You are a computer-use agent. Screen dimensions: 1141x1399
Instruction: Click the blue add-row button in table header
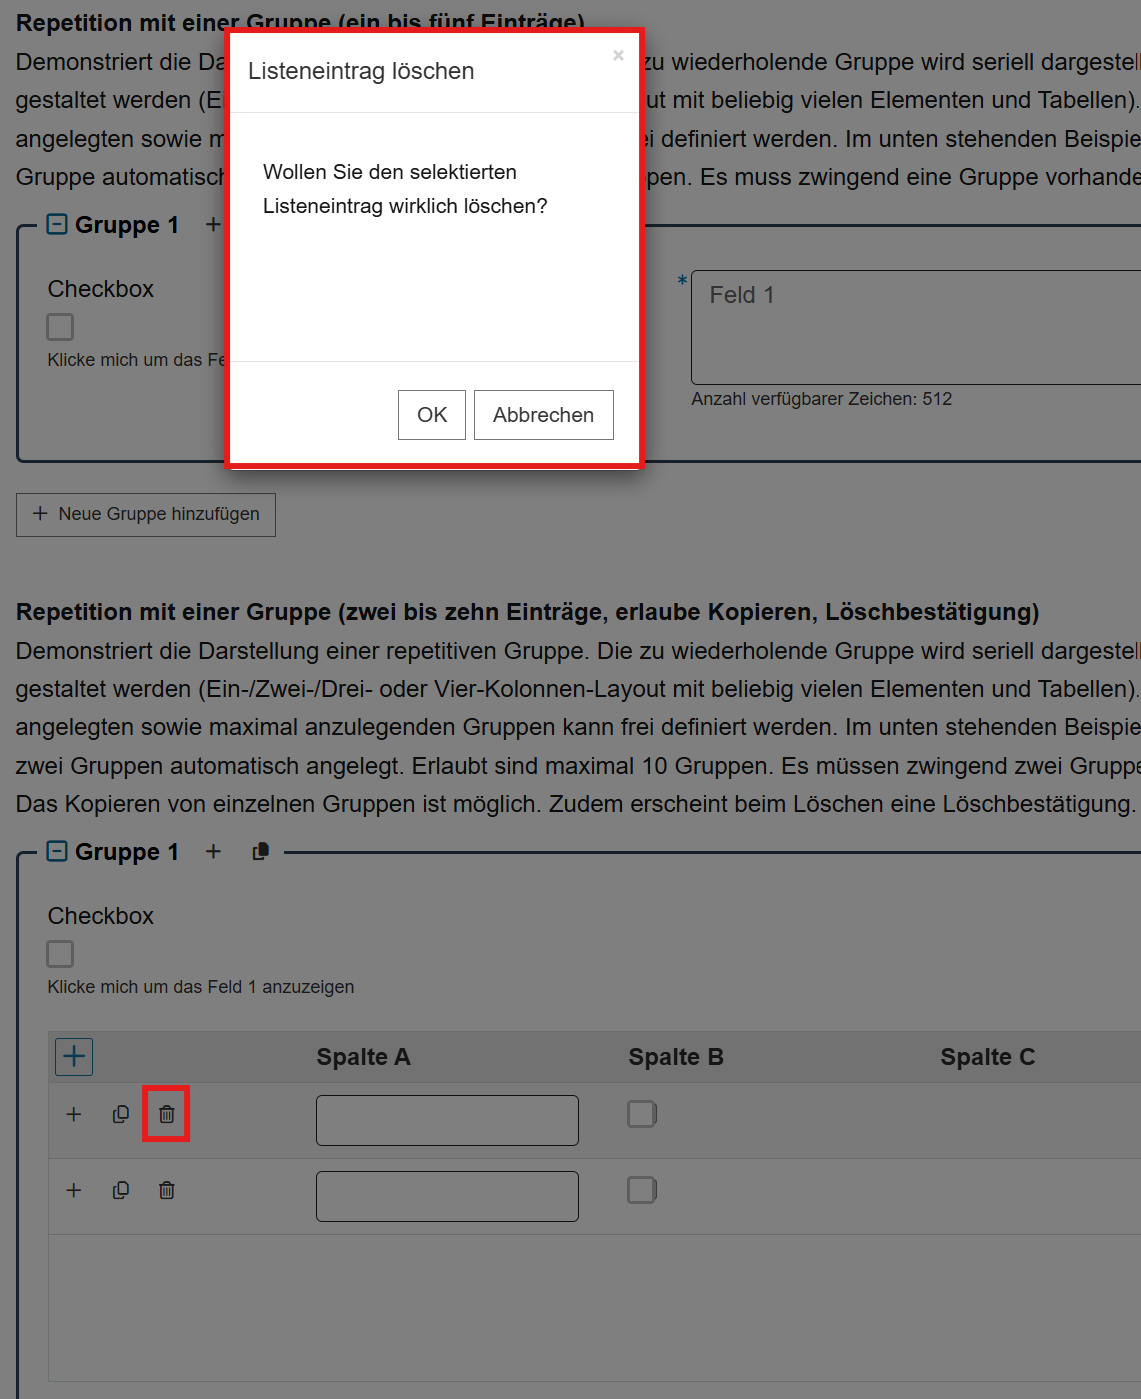tap(74, 1056)
